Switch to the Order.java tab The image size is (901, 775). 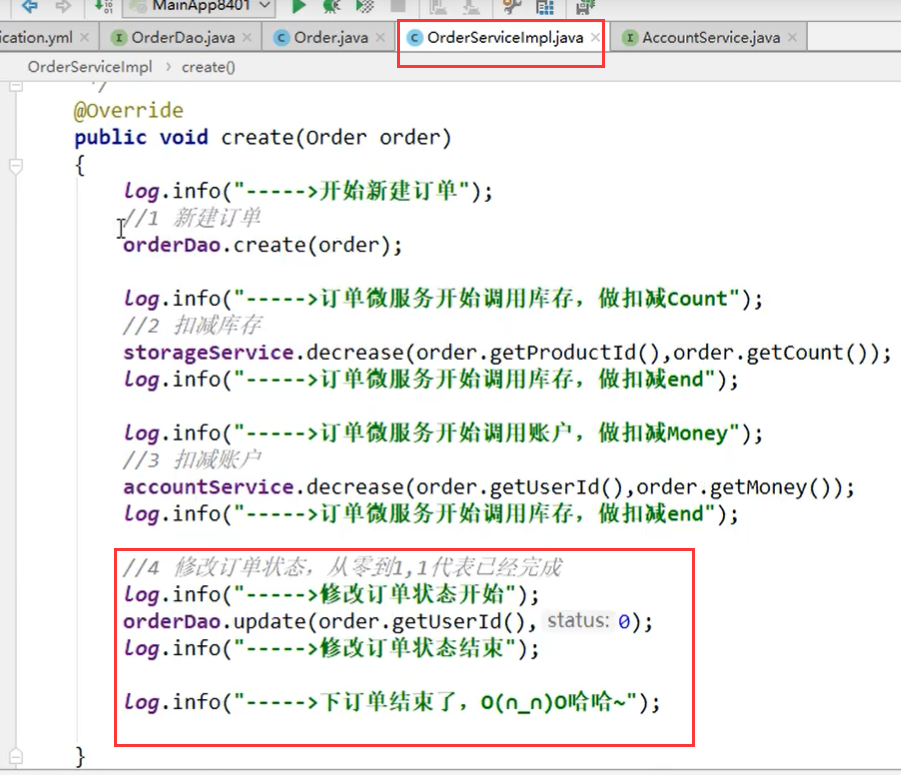(330, 37)
